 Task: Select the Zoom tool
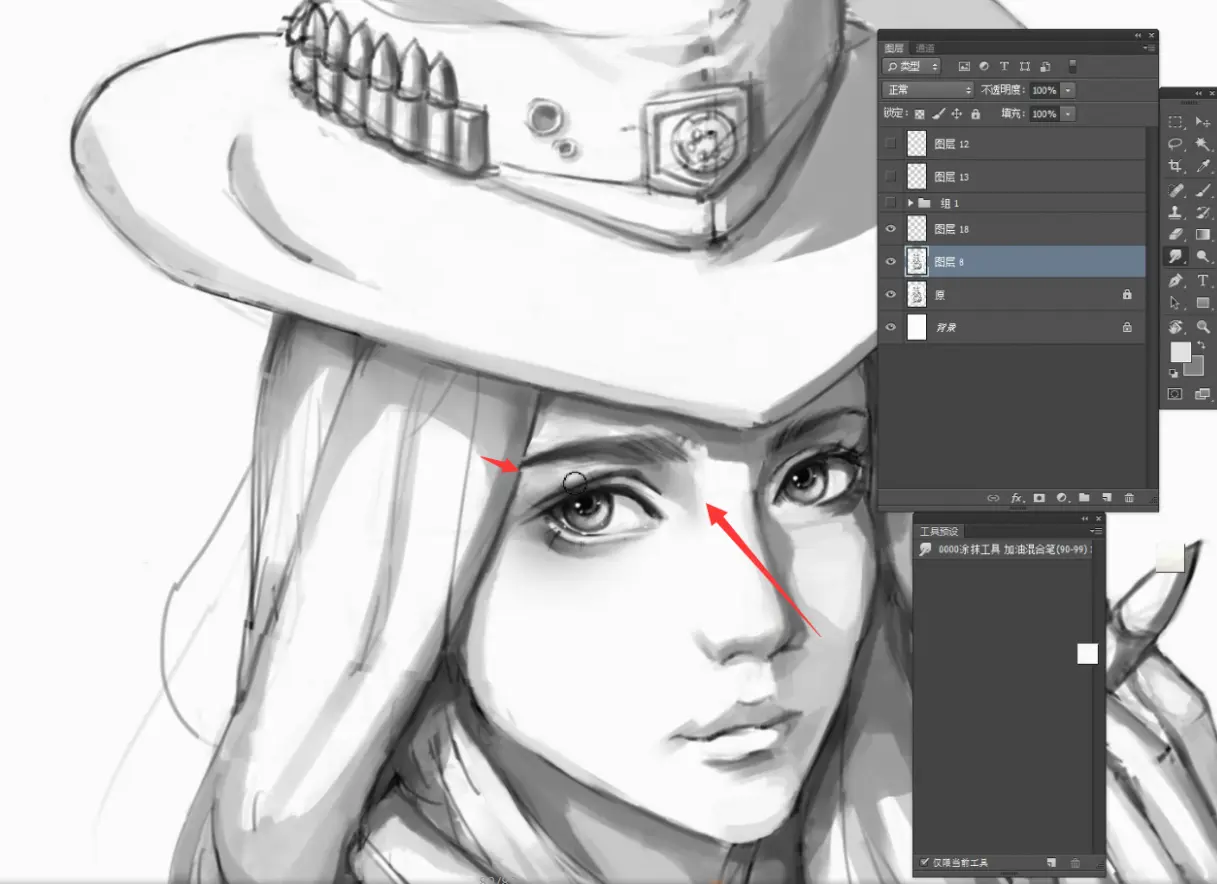[x=1203, y=327]
